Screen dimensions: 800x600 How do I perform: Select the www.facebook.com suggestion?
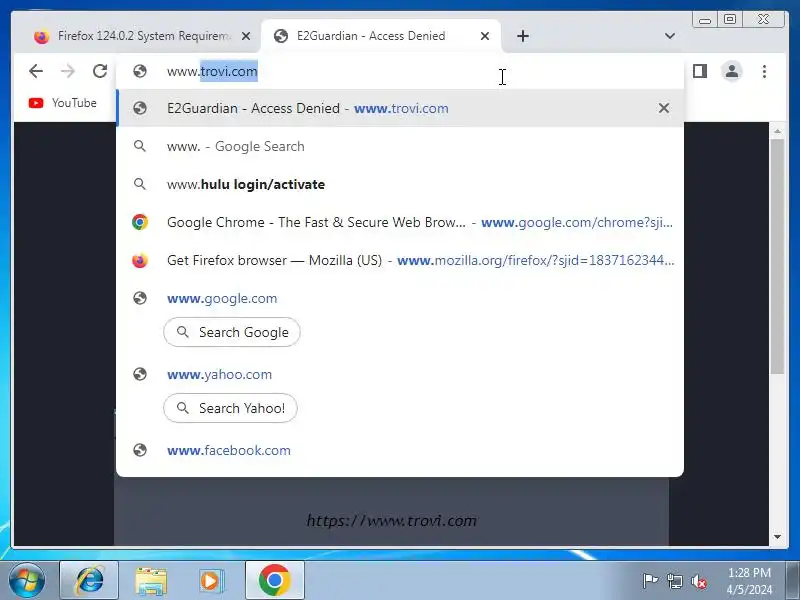pyautogui.click(x=400, y=451)
